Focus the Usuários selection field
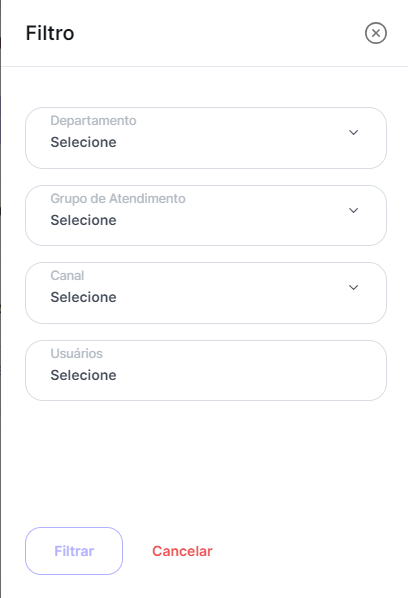This screenshot has width=408, height=598. click(206, 370)
